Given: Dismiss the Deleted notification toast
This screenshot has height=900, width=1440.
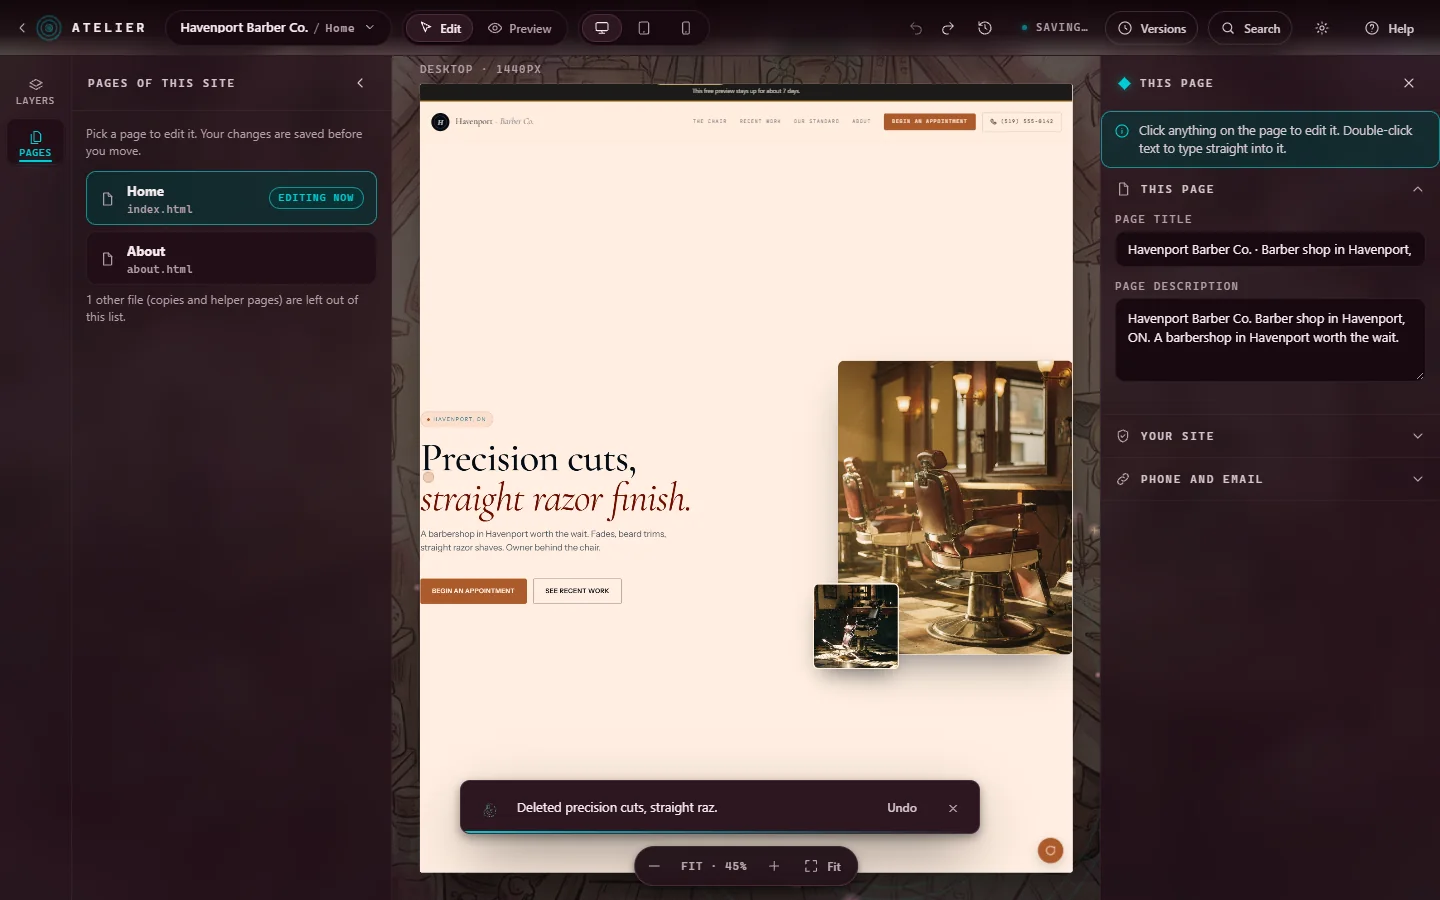Looking at the screenshot, I should click(x=953, y=808).
